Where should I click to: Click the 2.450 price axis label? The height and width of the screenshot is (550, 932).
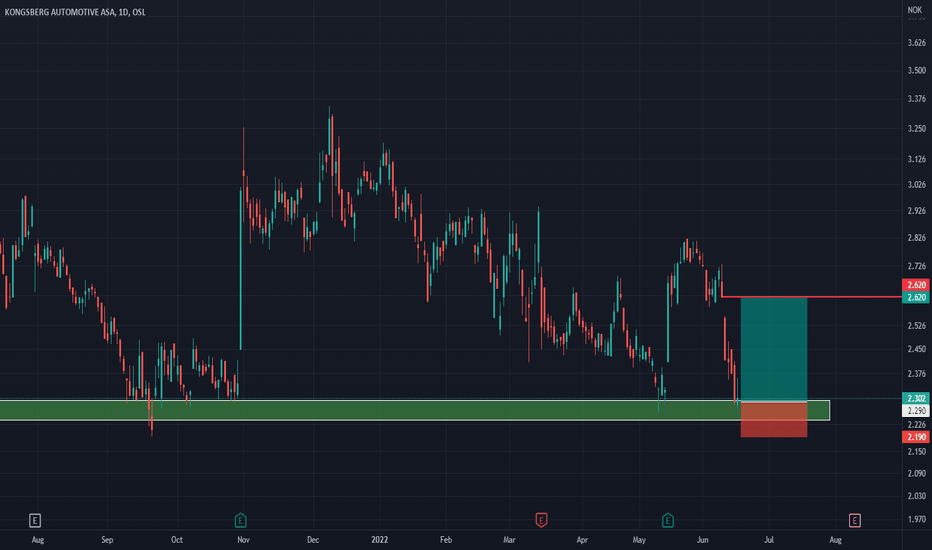pyautogui.click(x=917, y=350)
